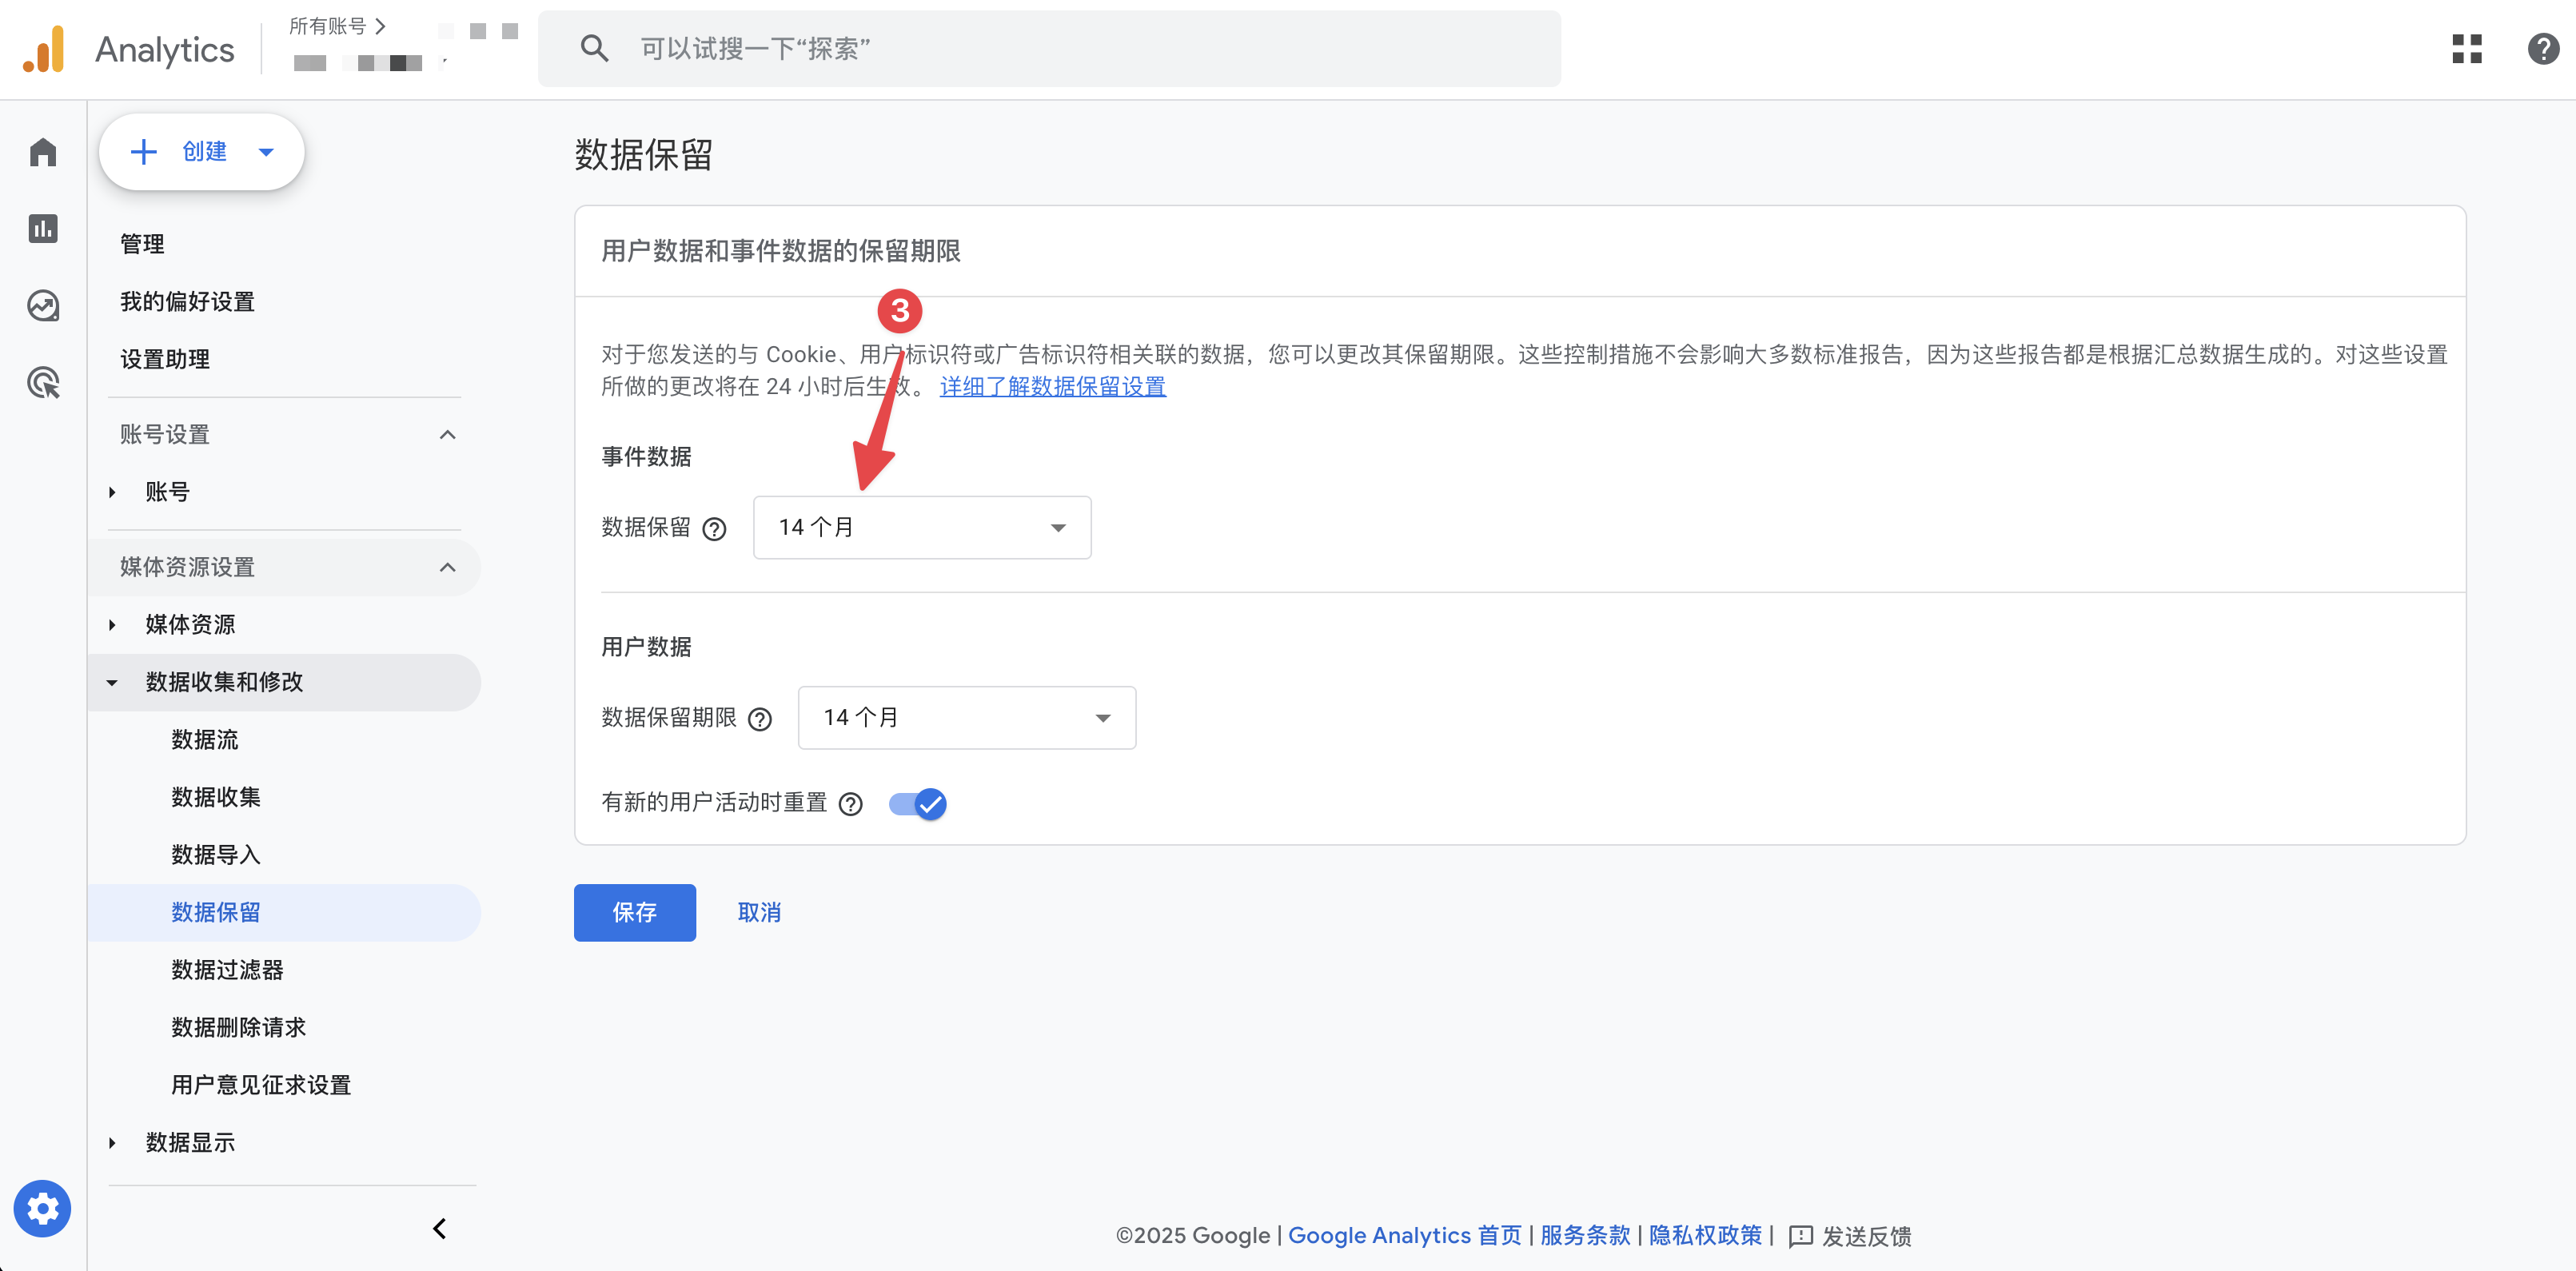Open the Admin gear icon
Viewport: 2576px width, 1271px height.
coord(43,1208)
